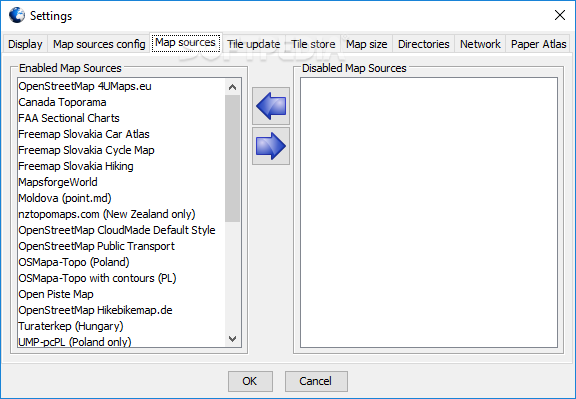Choose the Open Piste Map source
Viewport: 576px width, 399px height.
121,294
